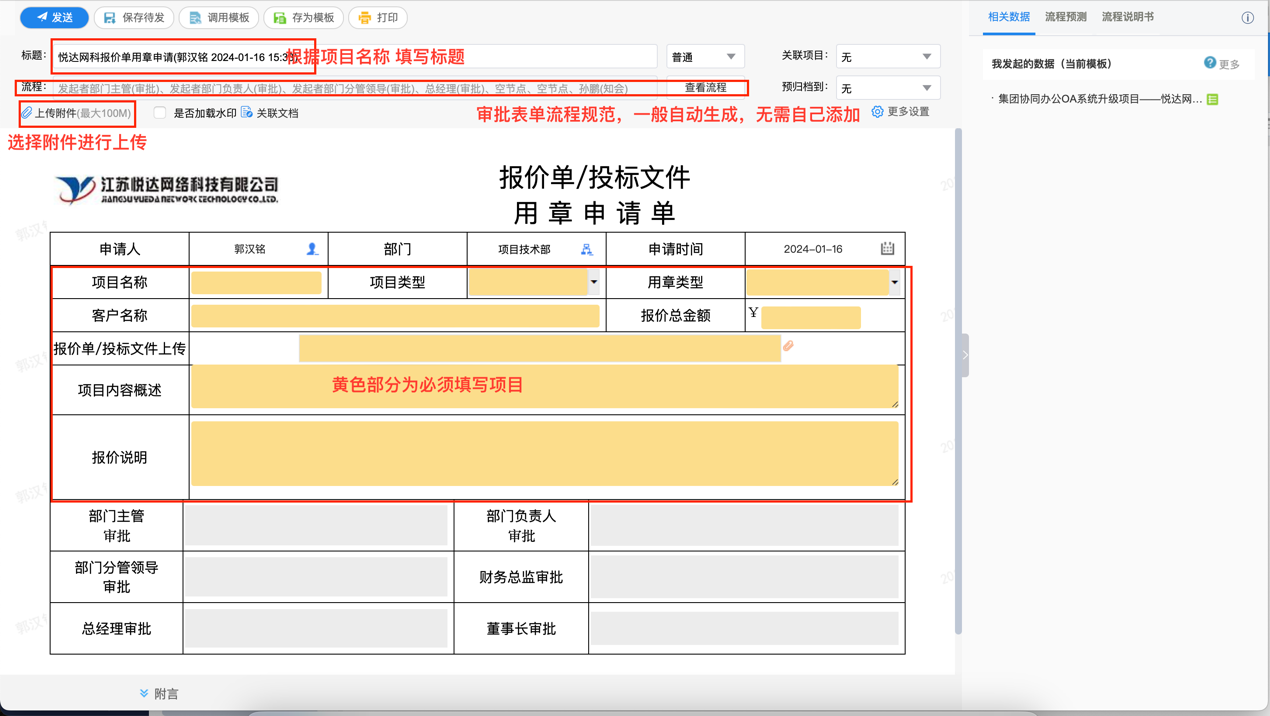Expand the 用章类型 dropdown
Viewport: 1270px width, 716px height.
pos(894,282)
